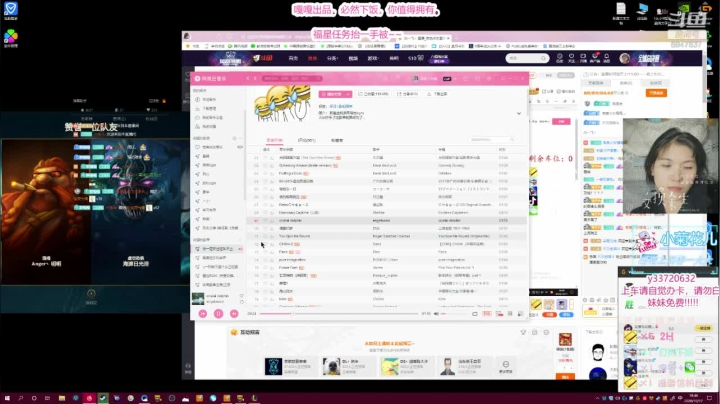The width and height of the screenshot is (720, 404).
Task: Toggle the loop playback mode icon
Action: pos(475,314)
